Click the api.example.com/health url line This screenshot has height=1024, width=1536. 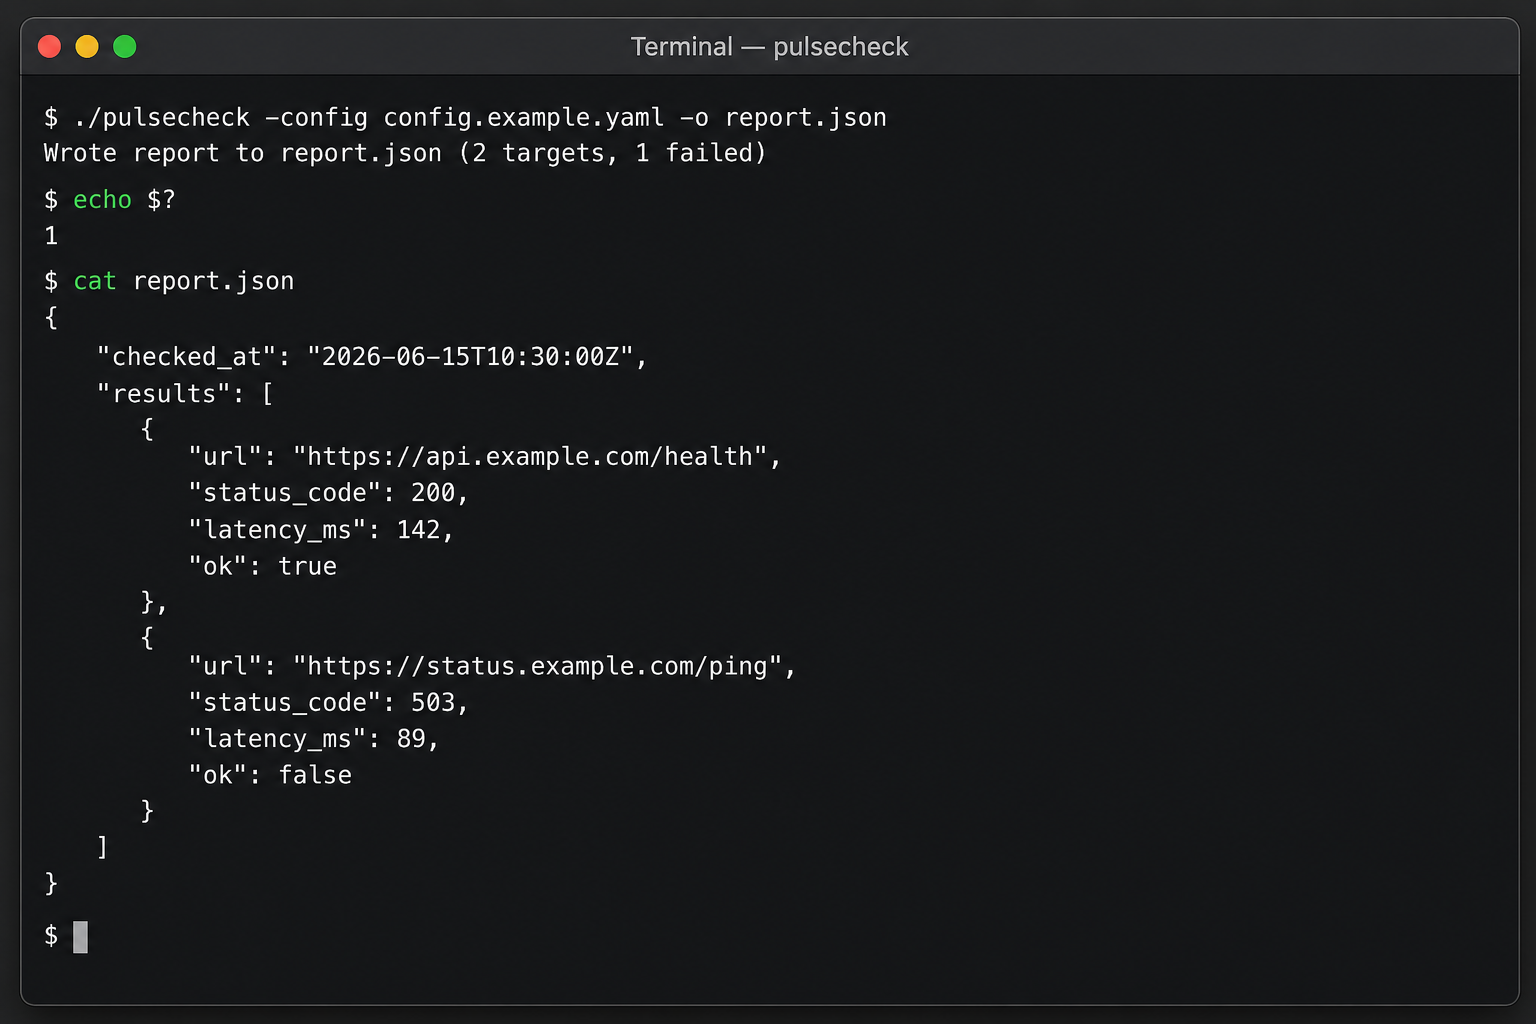485,457
